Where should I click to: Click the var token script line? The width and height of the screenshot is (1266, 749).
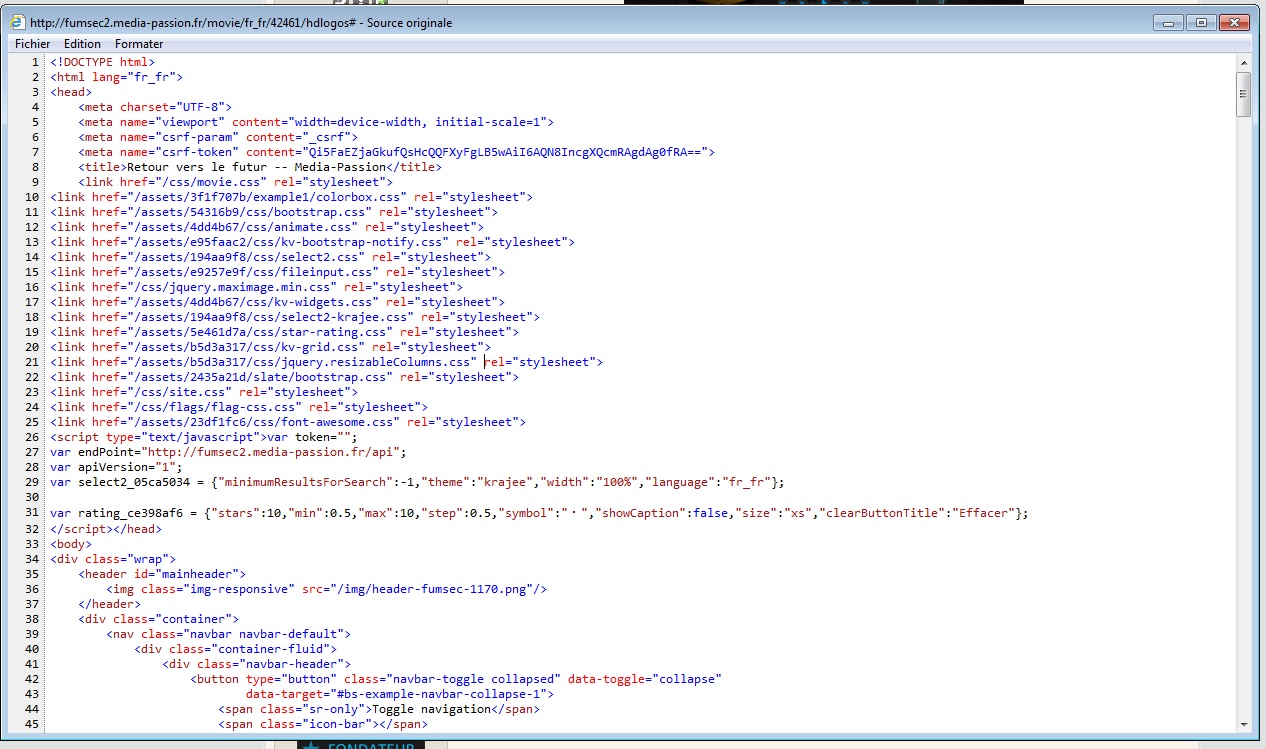[204, 437]
